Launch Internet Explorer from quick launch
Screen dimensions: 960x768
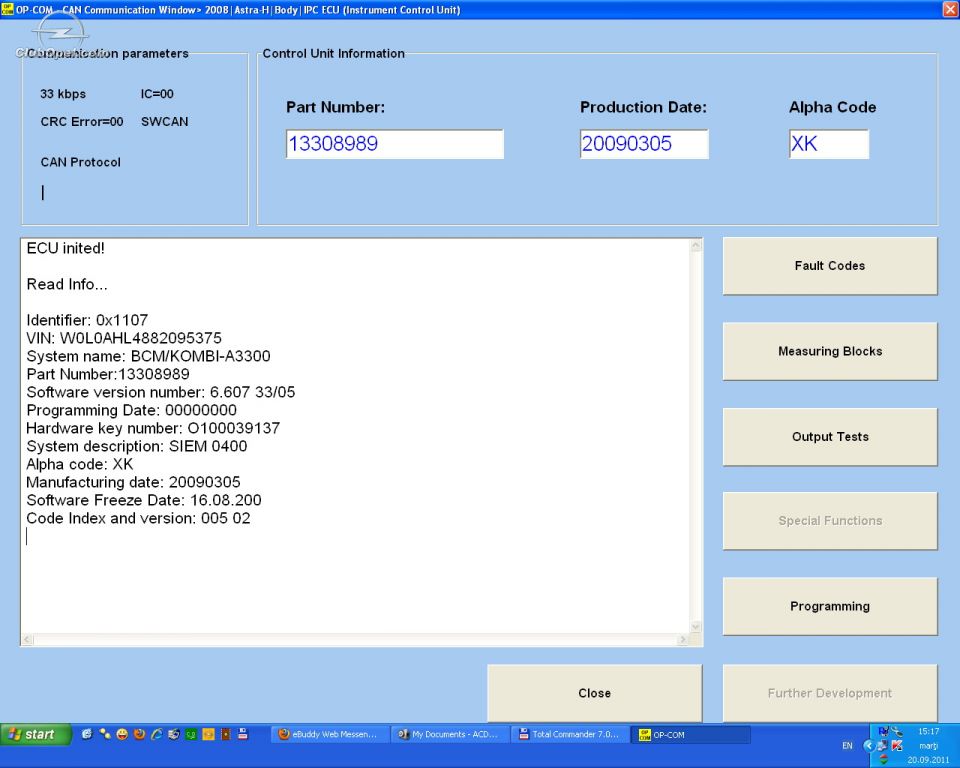pyautogui.click(x=157, y=734)
